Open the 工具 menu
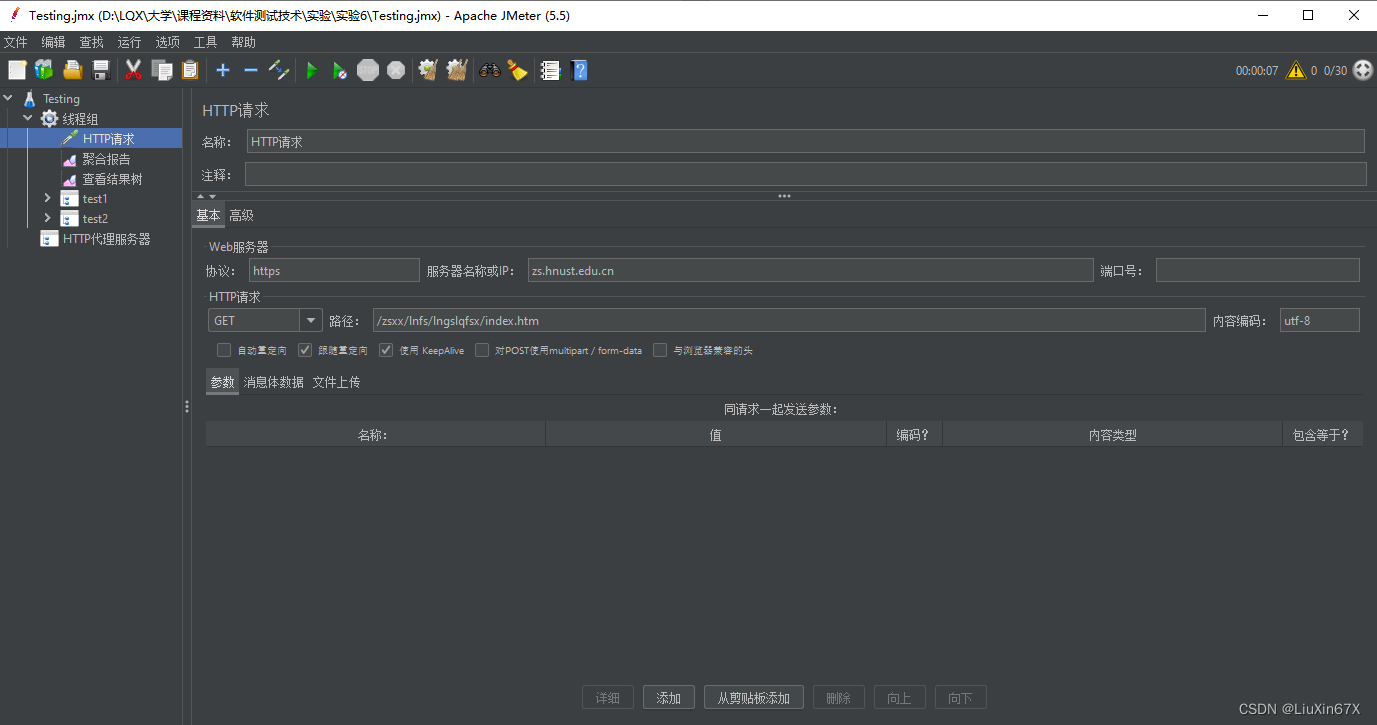Screen dimensions: 1377x725 coord(206,42)
